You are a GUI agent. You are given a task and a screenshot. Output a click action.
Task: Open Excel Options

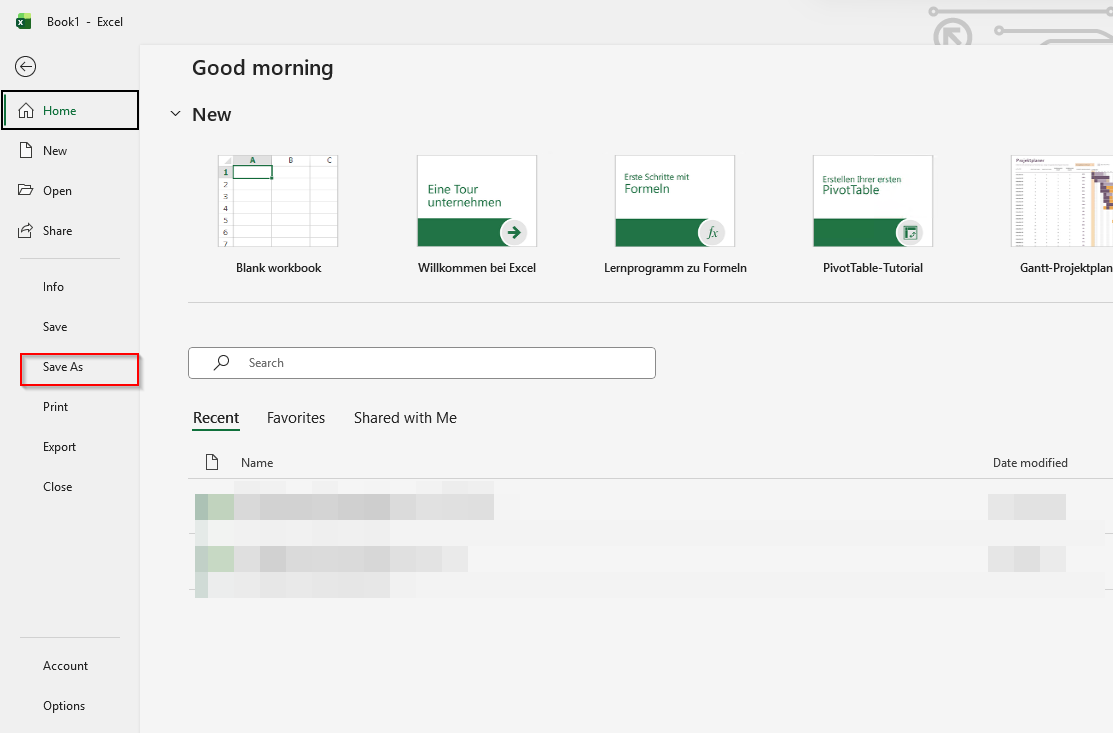pos(64,706)
